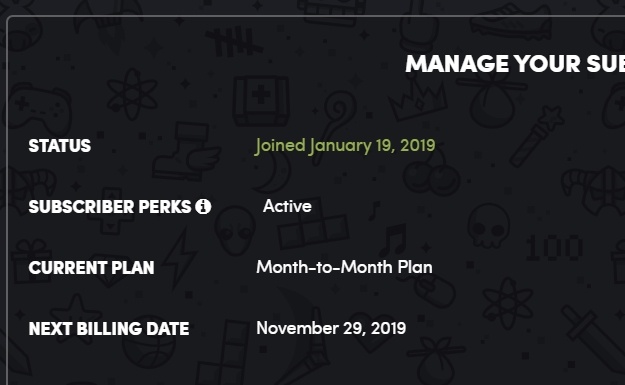Click the magic wand doodle icon
Screen dimensions: 625x385
click(x=536, y=136)
